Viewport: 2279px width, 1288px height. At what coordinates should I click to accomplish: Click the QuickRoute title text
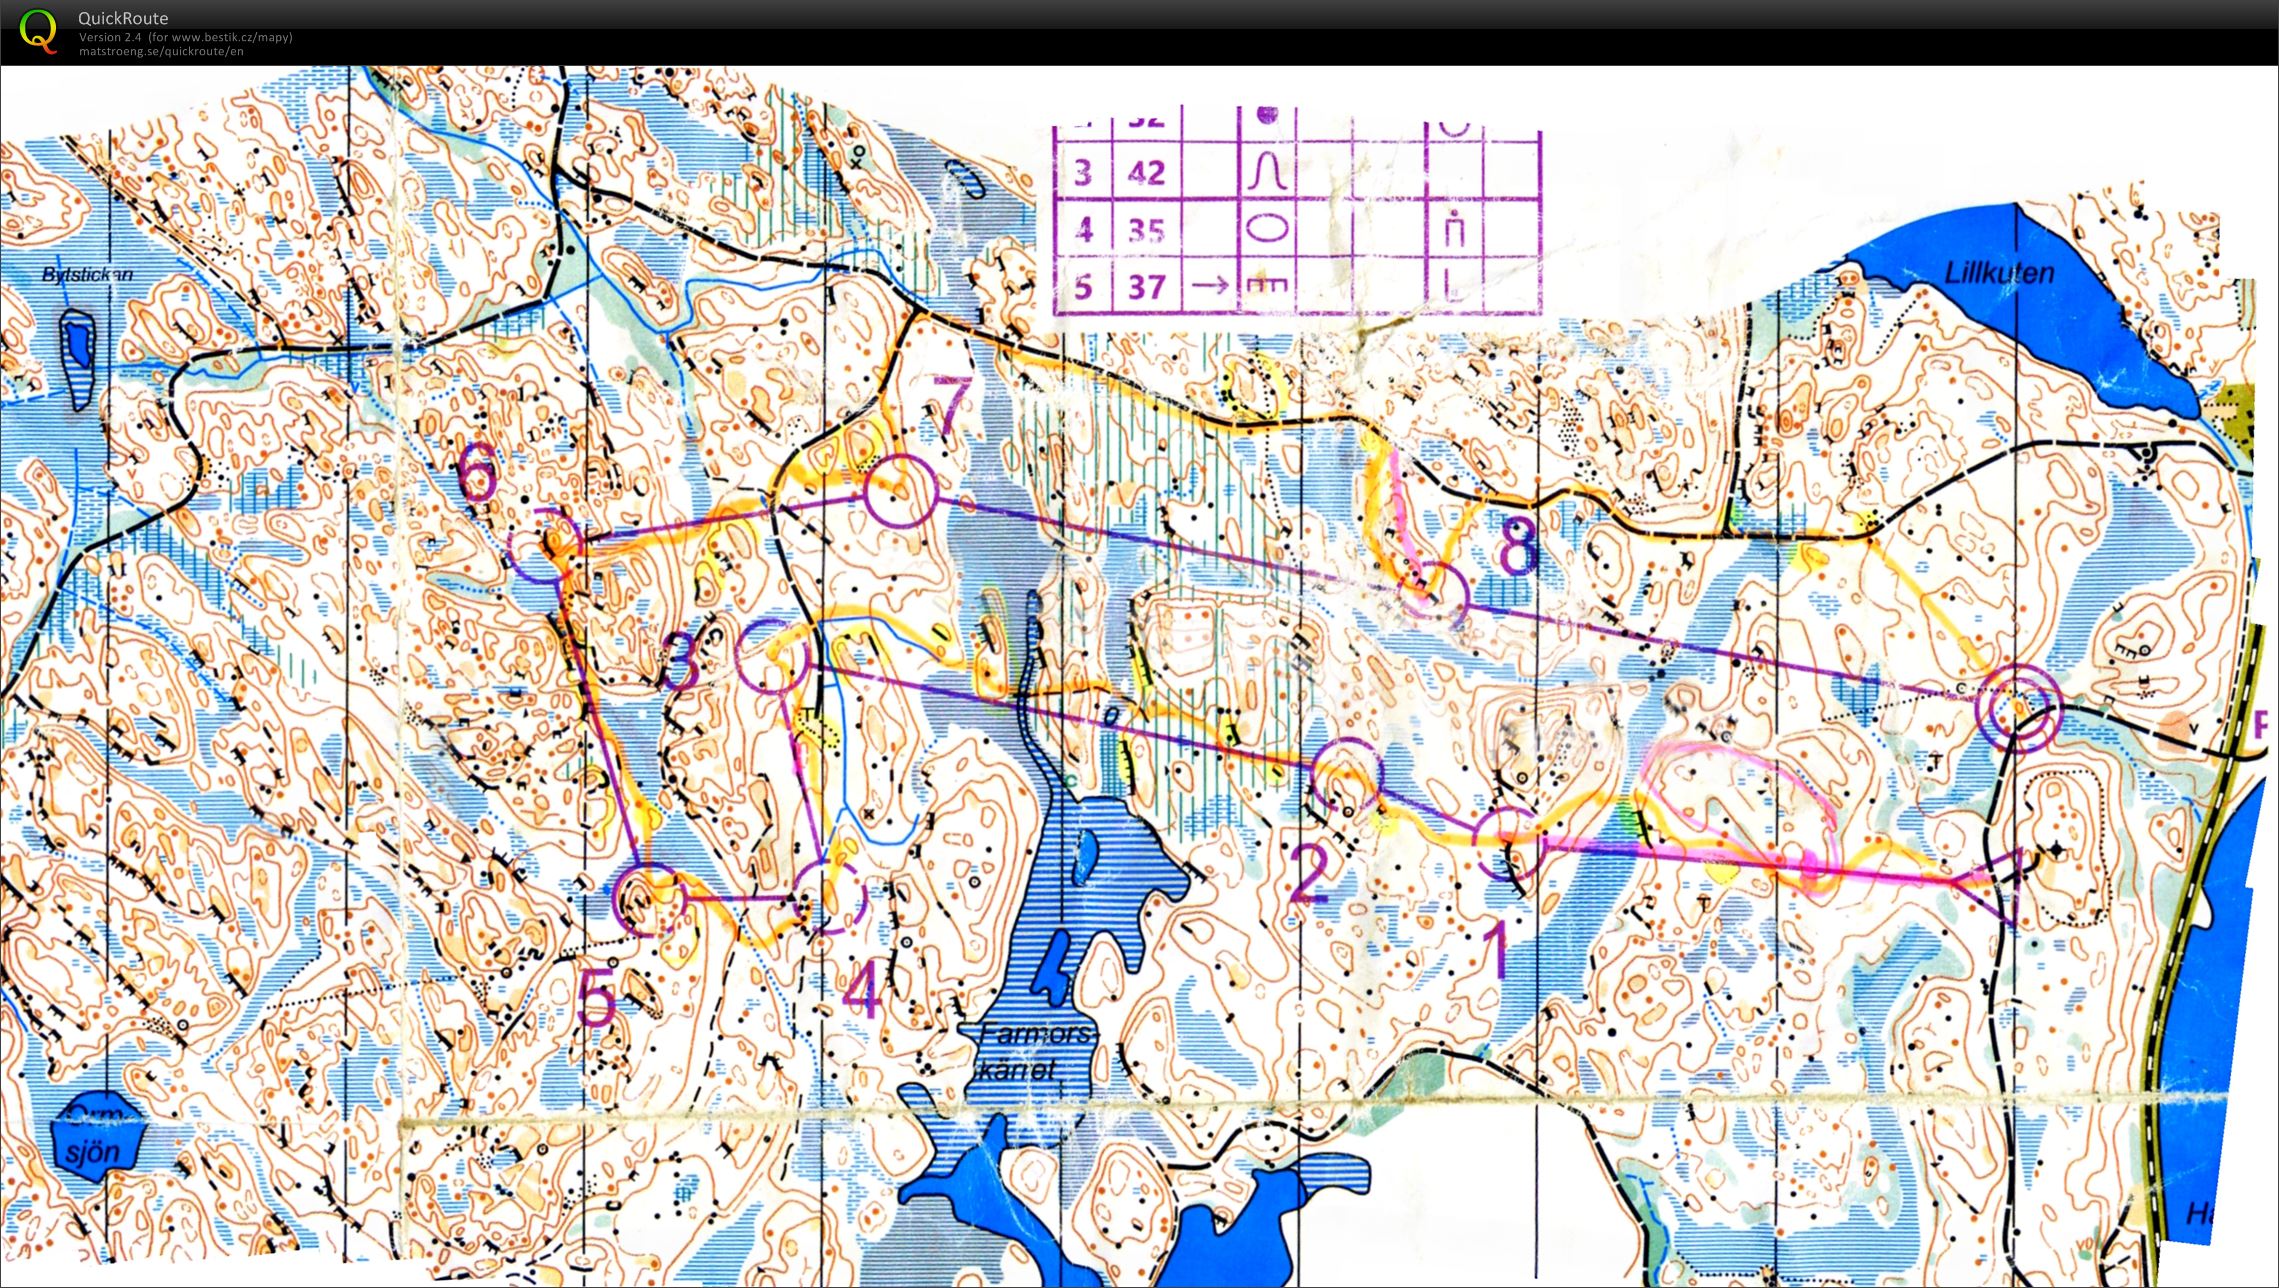coord(123,18)
